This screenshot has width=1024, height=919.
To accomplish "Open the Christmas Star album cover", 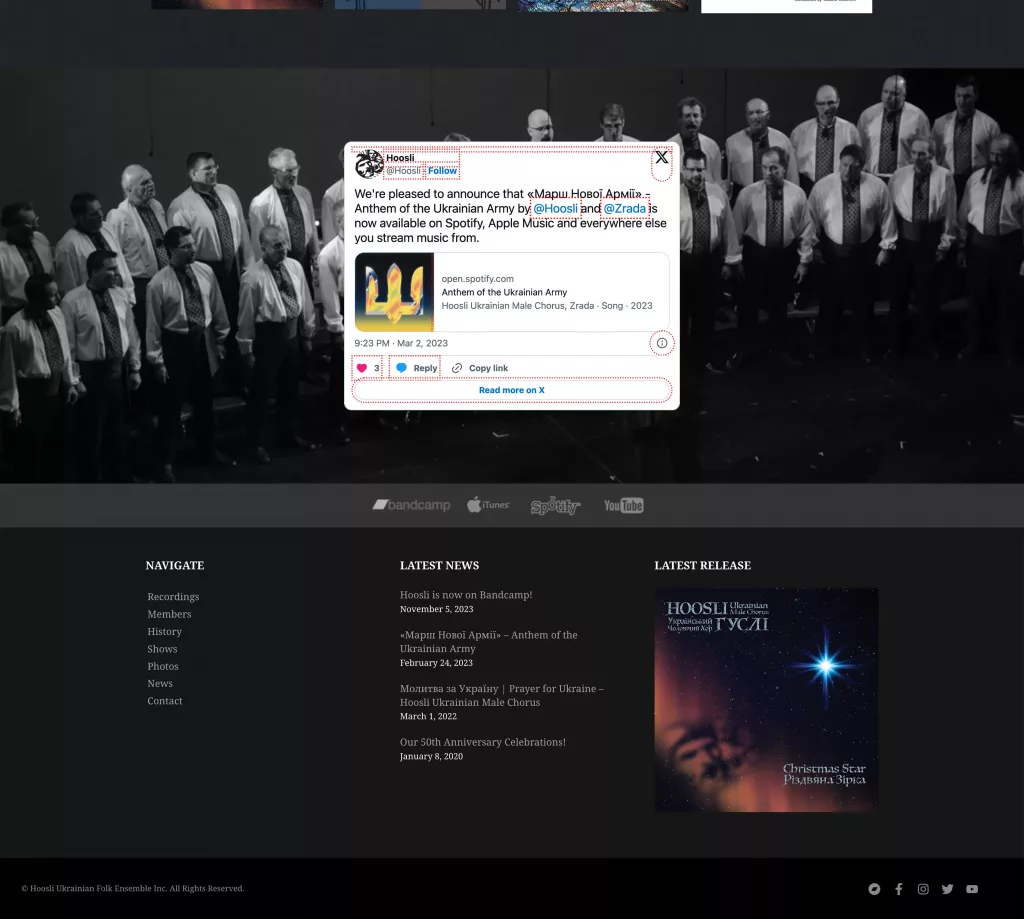I will 766,699.
